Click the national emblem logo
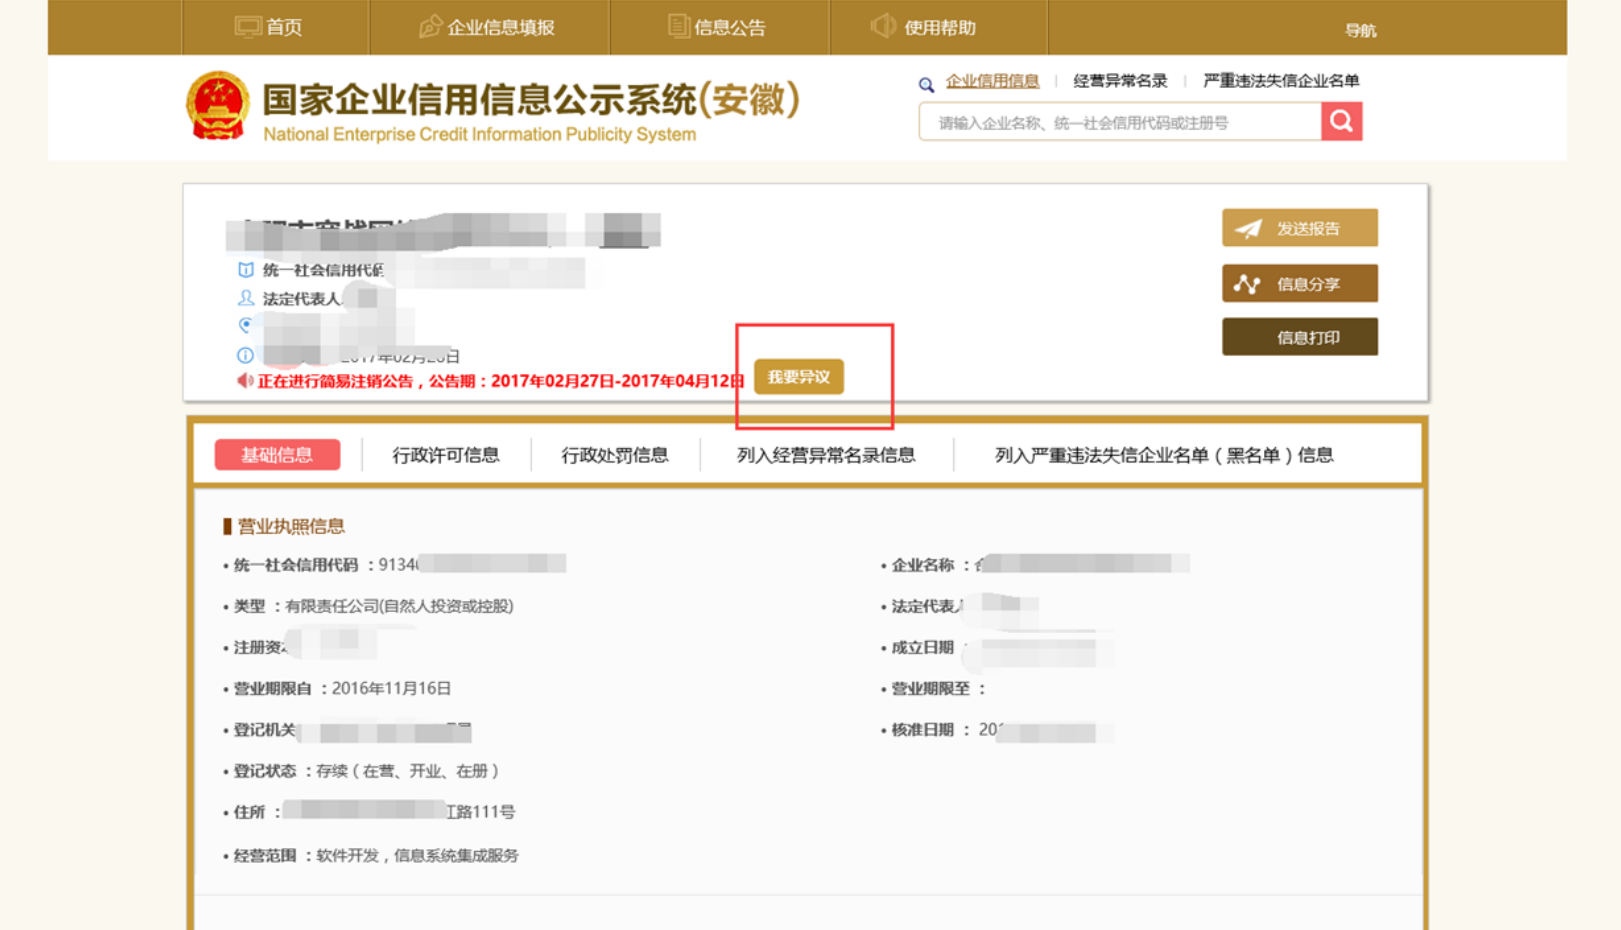 pyautogui.click(x=217, y=106)
